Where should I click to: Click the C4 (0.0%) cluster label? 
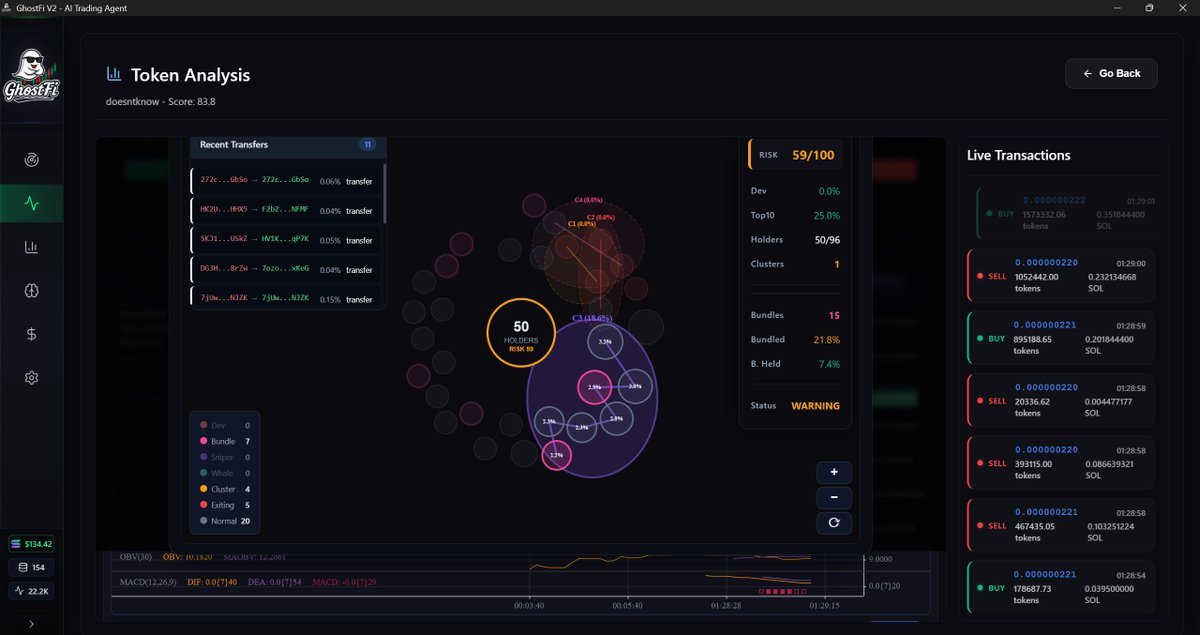[589, 200]
